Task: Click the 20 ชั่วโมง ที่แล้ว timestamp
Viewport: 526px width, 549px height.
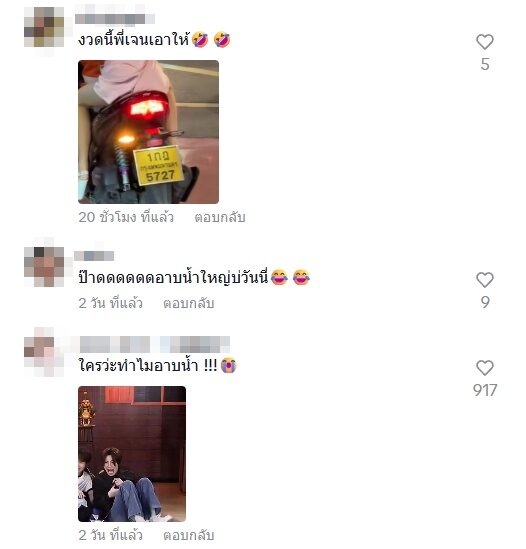Action: click(126, 217)
